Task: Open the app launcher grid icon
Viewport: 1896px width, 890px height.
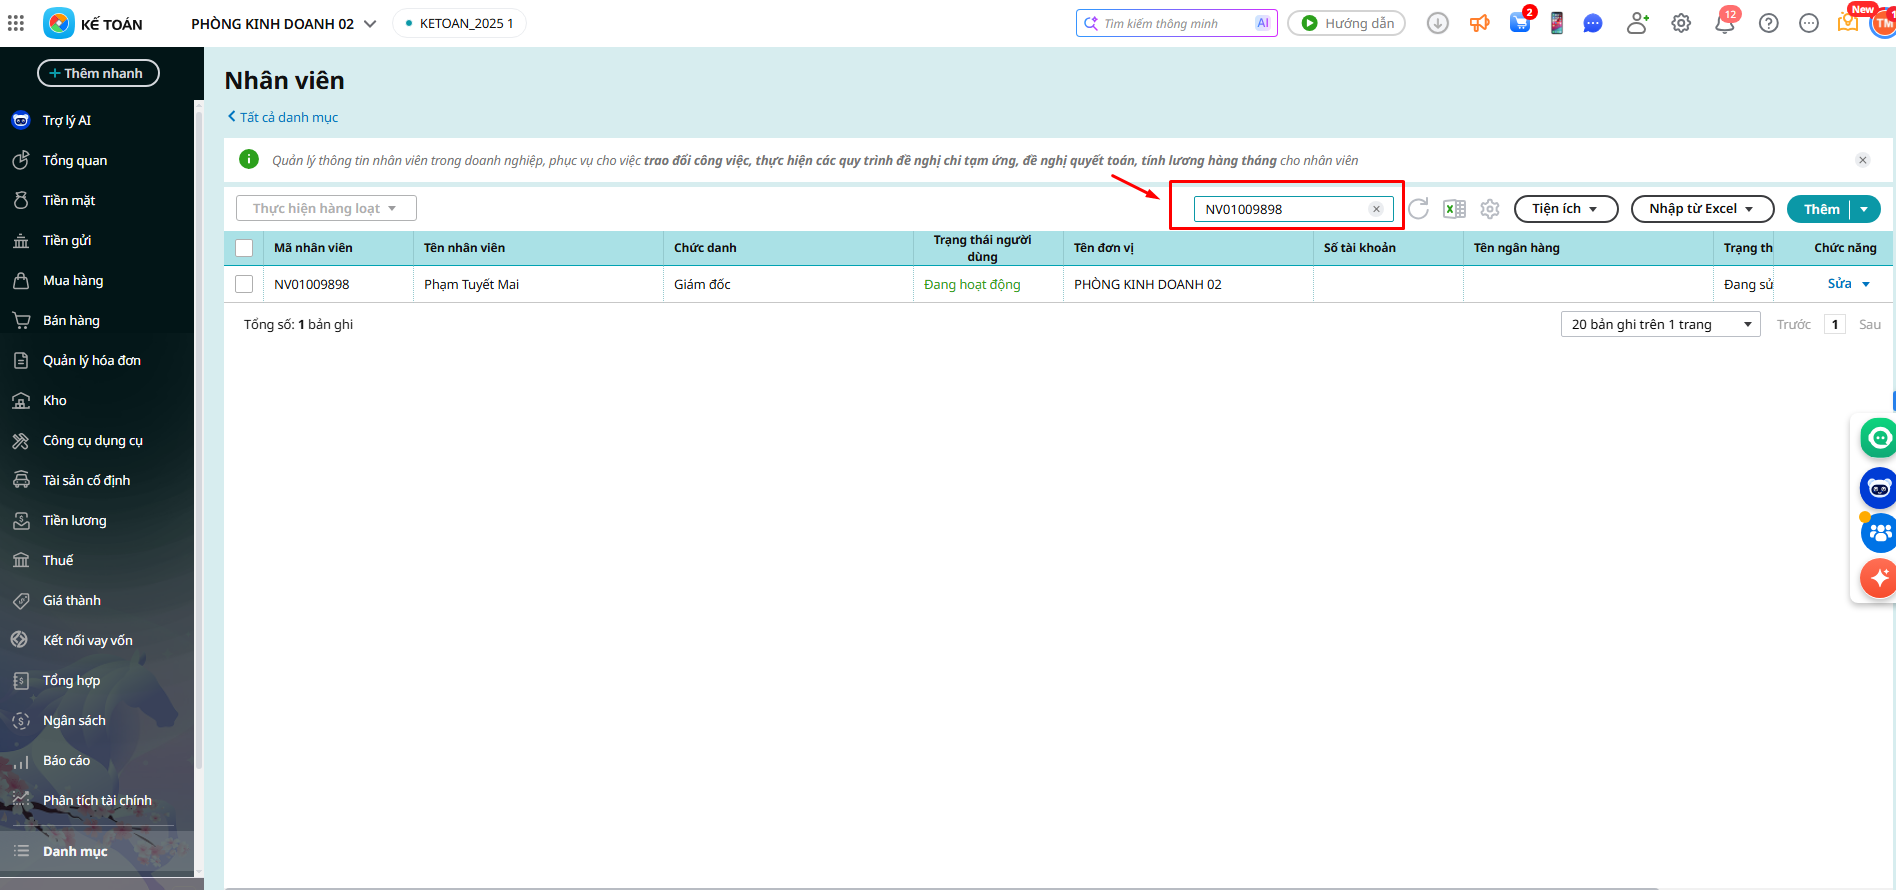Action: click(16, 23)
